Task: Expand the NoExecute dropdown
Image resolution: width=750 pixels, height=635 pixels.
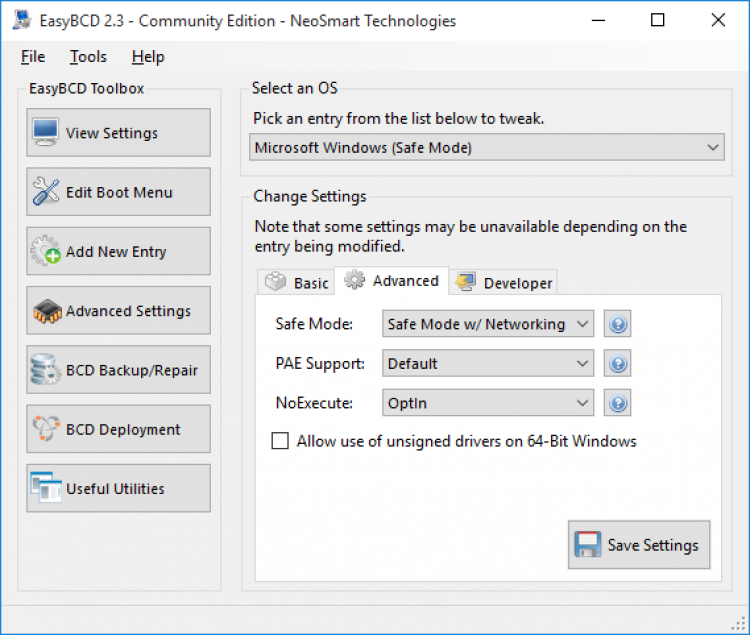Action: click(x=488, y=403)
